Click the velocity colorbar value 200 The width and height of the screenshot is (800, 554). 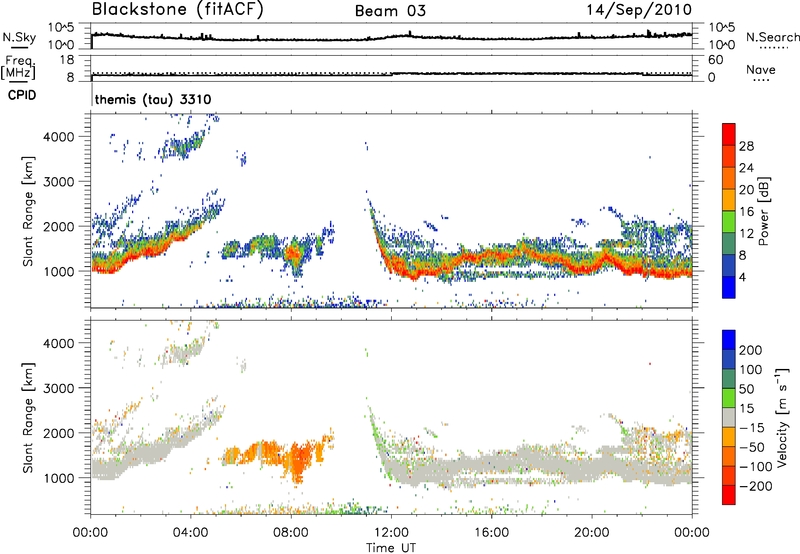click(751, 350)
